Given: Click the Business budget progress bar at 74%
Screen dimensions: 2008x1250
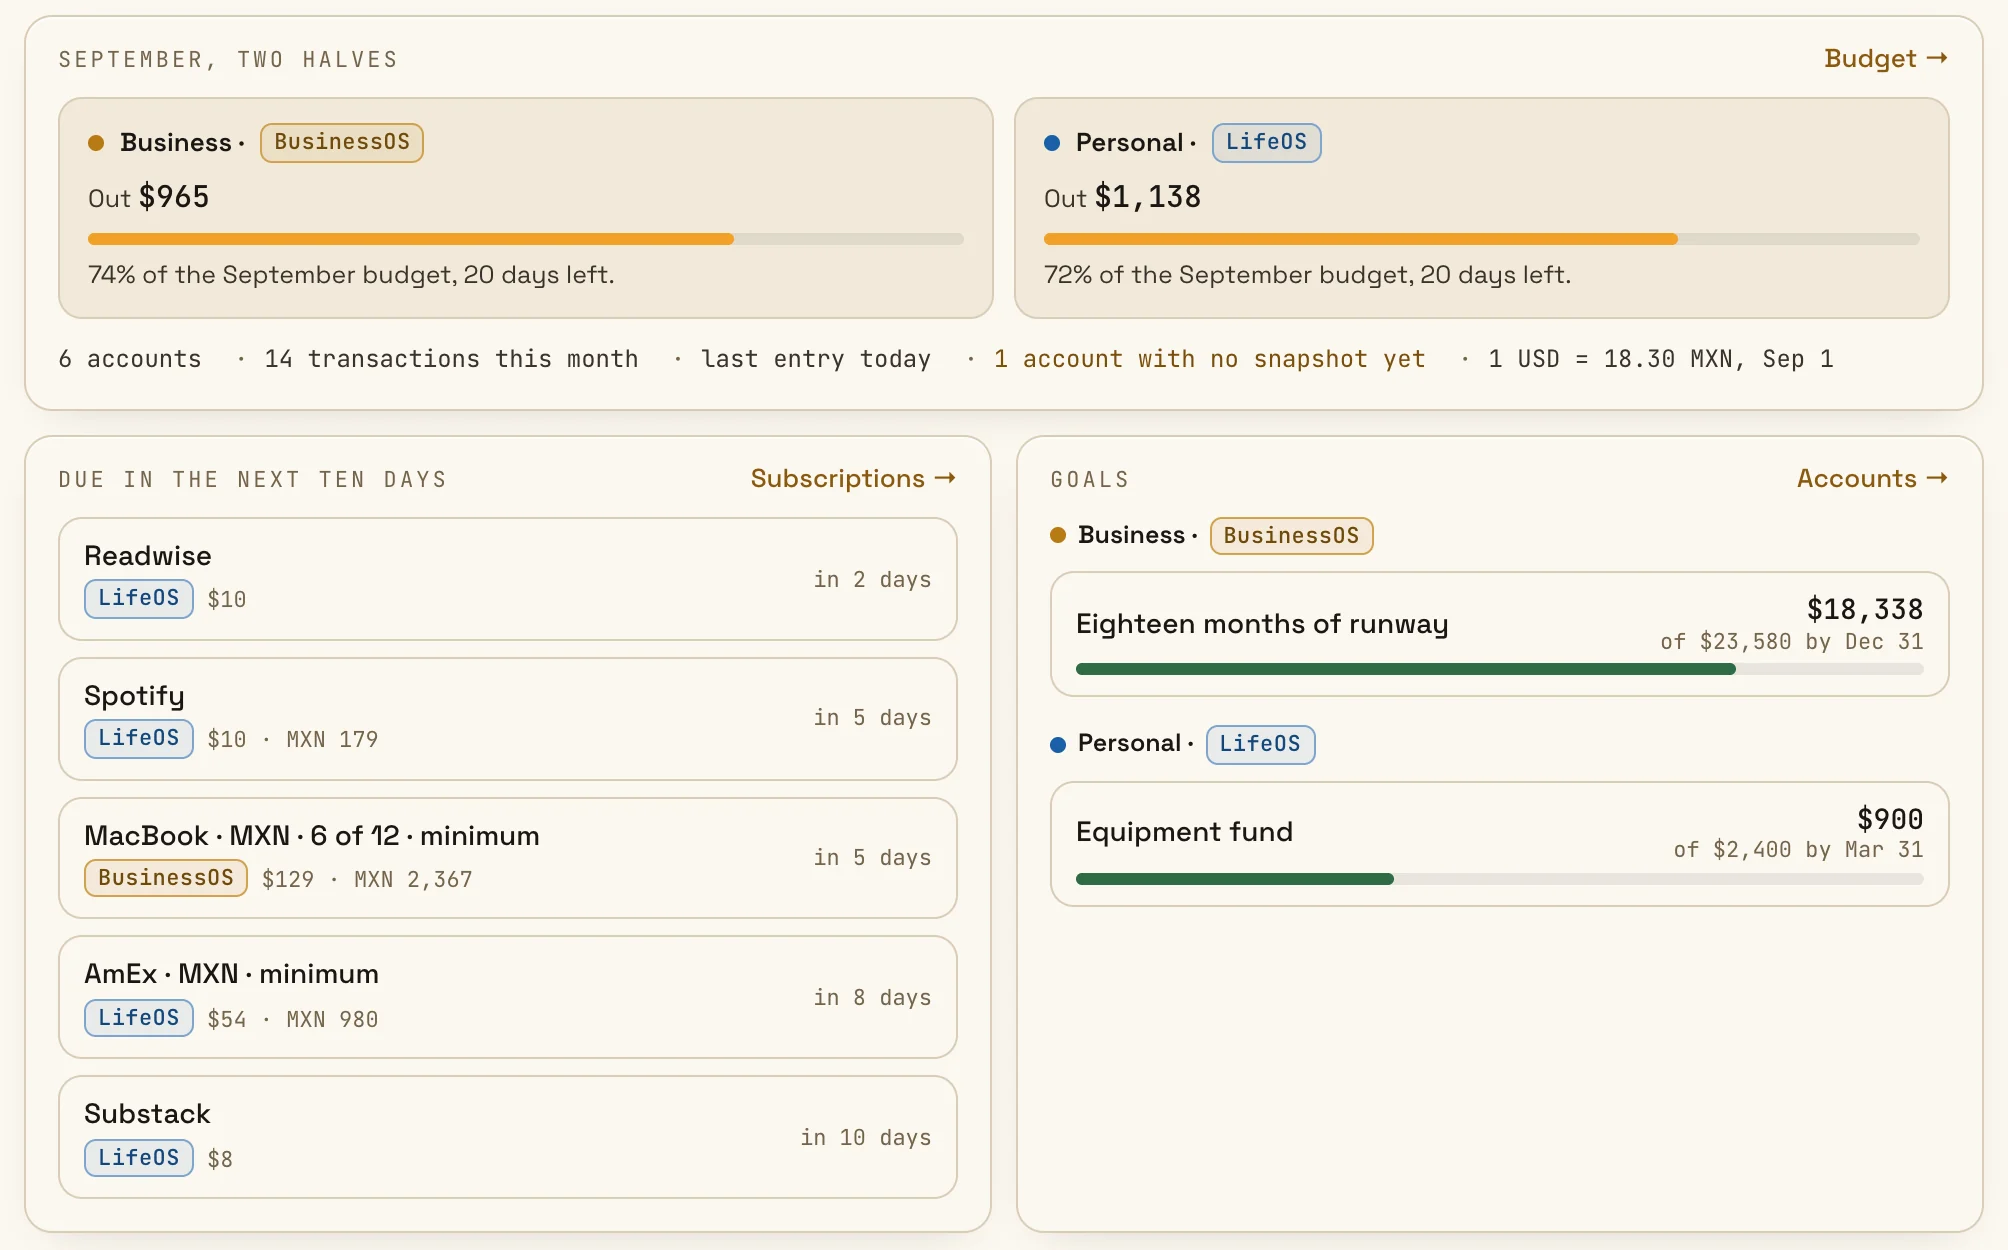Looking at the screenshot, I should [x=526, y=239].
